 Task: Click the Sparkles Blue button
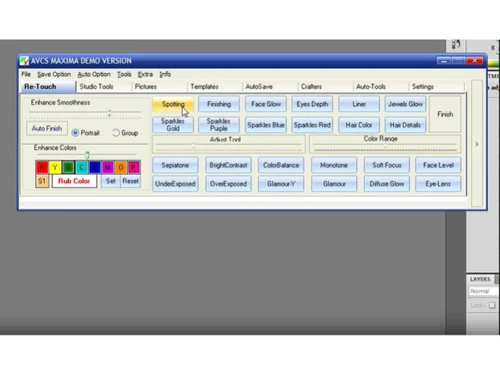tap(266, 125)
